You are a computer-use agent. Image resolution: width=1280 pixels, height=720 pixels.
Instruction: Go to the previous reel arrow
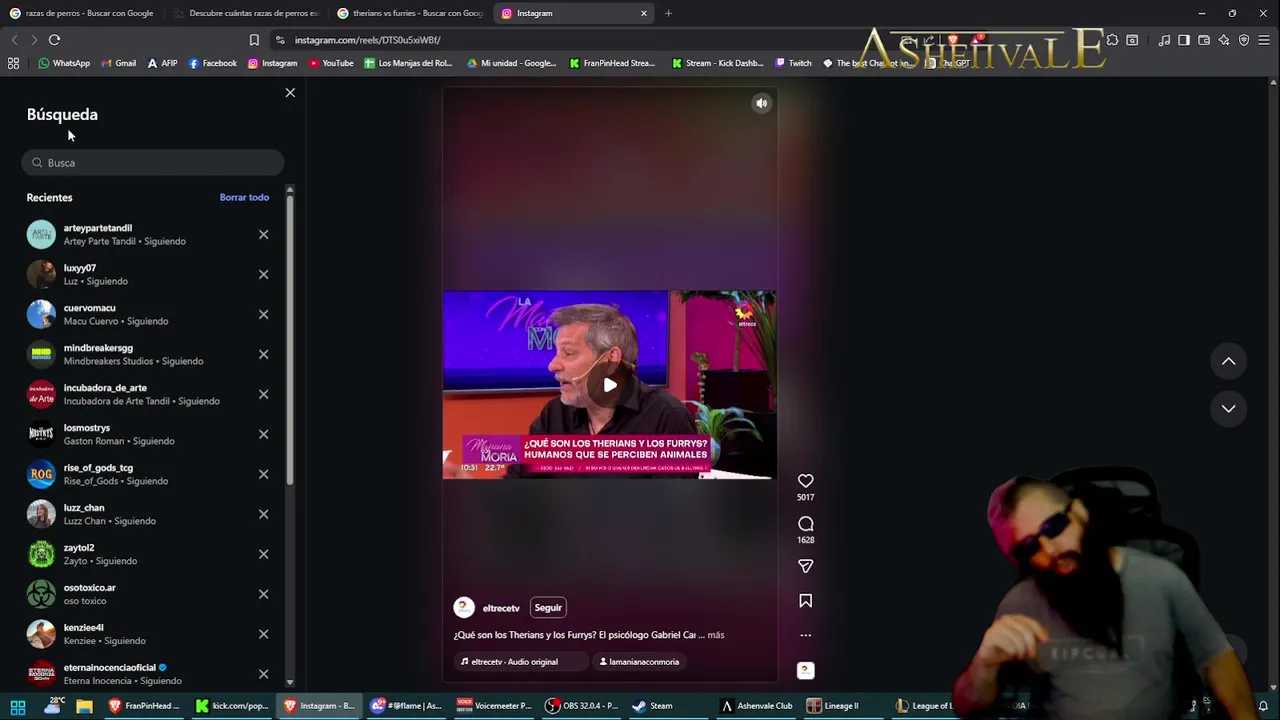pos(1229,361)
